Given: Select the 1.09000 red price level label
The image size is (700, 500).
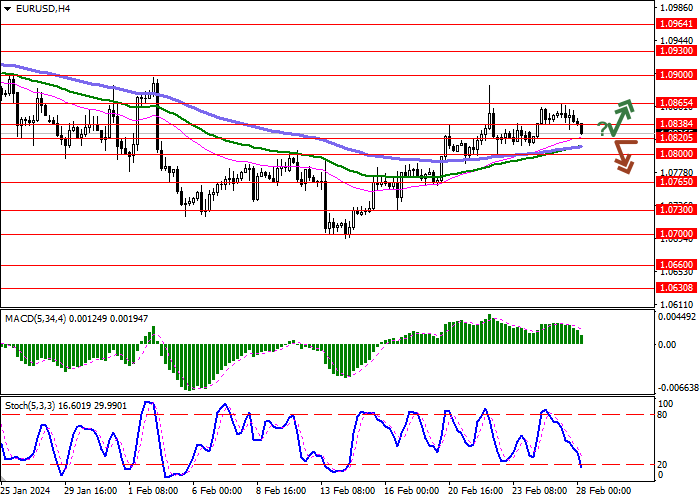Looking at the screenshot, I should (x=677, y=75).
